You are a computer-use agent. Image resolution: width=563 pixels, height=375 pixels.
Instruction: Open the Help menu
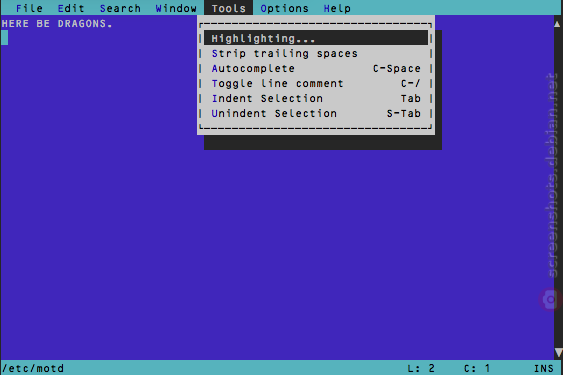click(337, 8)
